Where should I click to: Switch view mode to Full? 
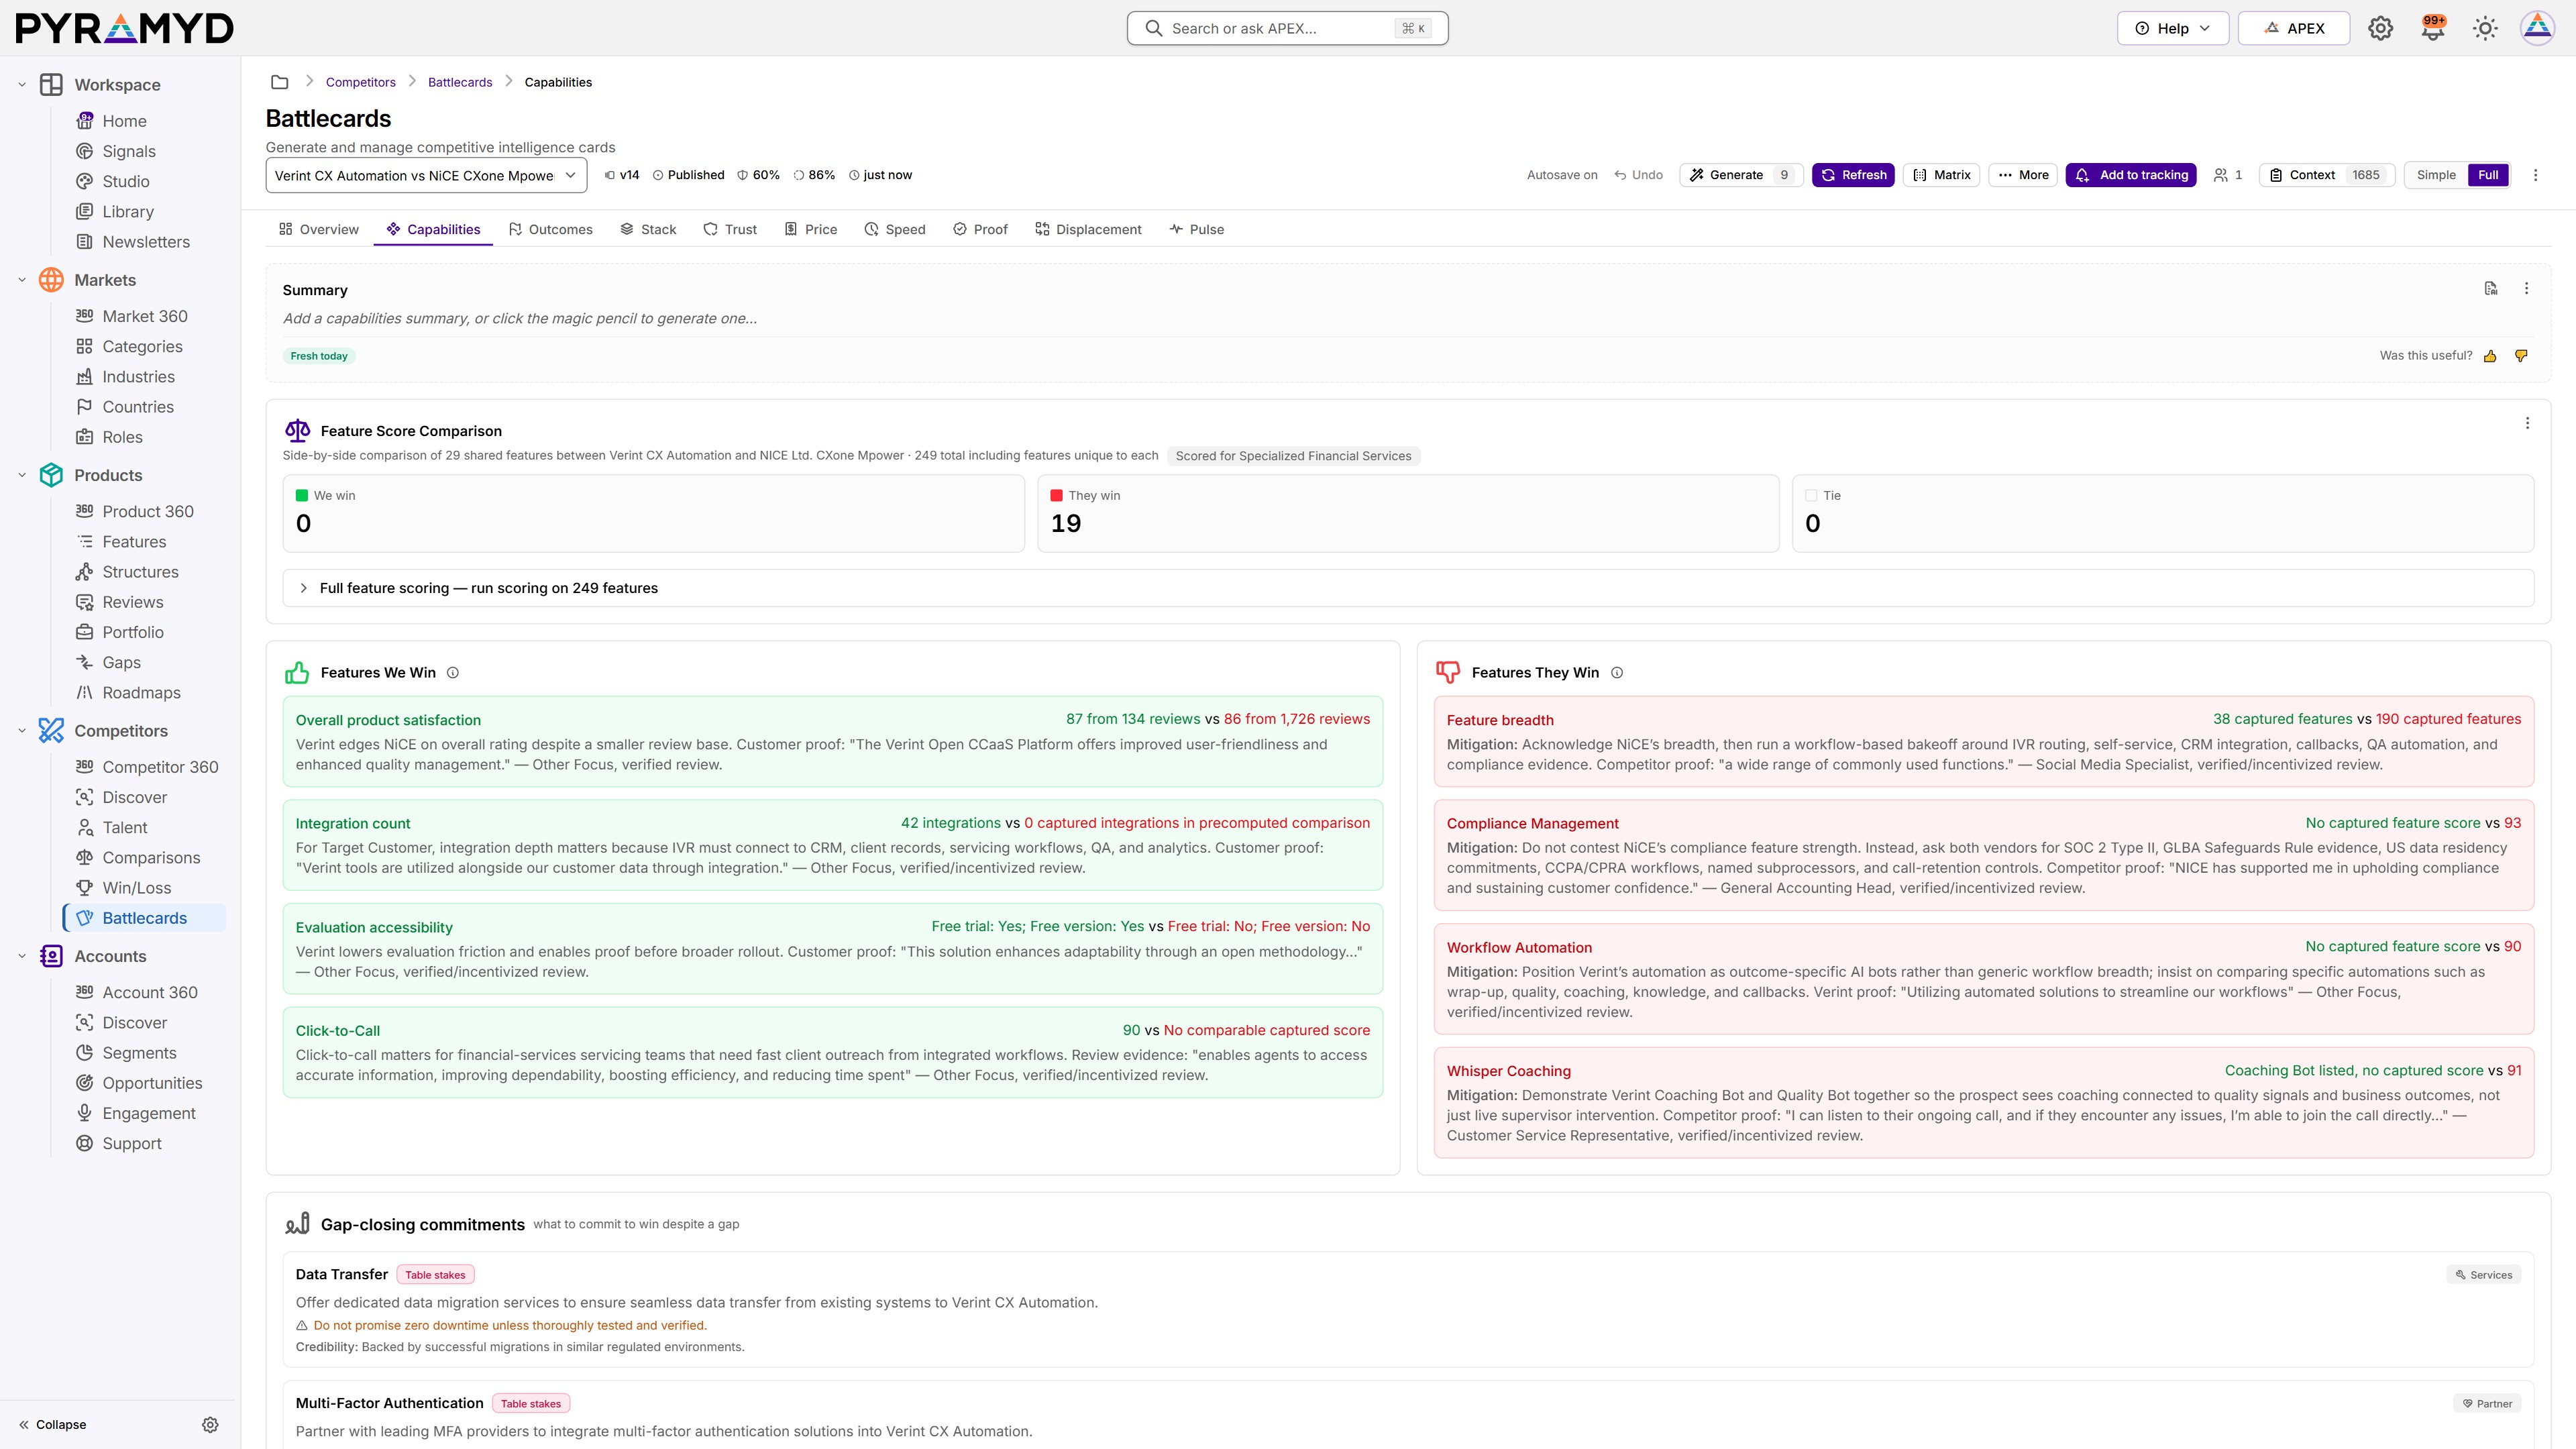(2488, 175)
